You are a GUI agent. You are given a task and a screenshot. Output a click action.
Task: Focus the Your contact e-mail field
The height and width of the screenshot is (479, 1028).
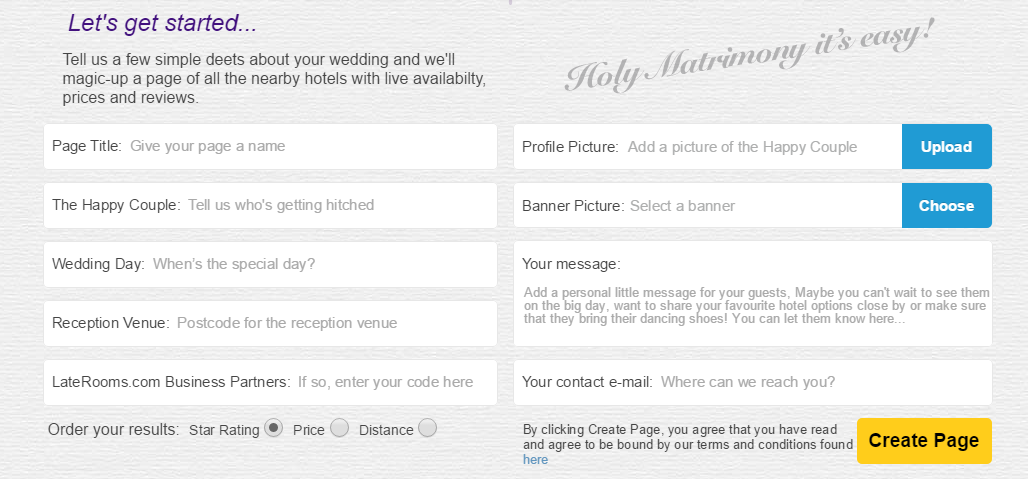753,383
